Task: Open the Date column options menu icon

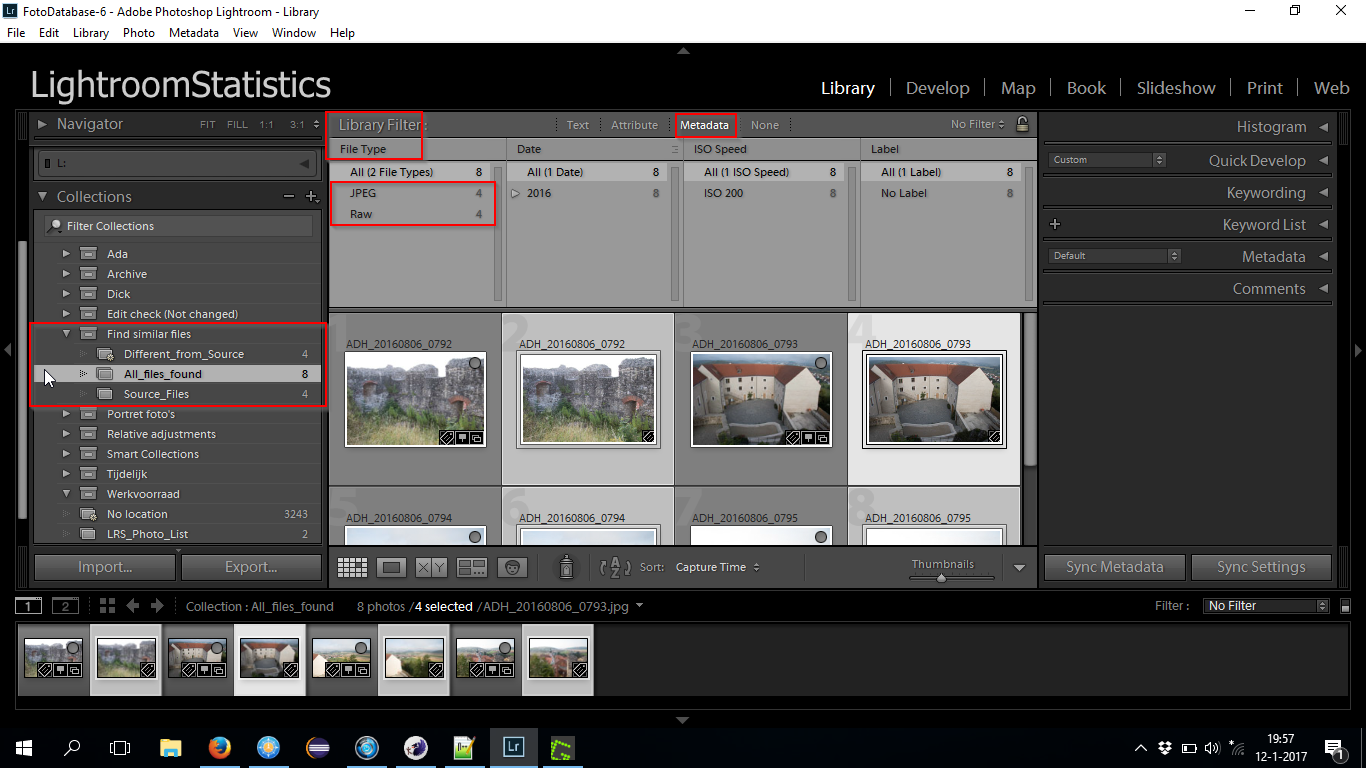Action: [675, 149]
